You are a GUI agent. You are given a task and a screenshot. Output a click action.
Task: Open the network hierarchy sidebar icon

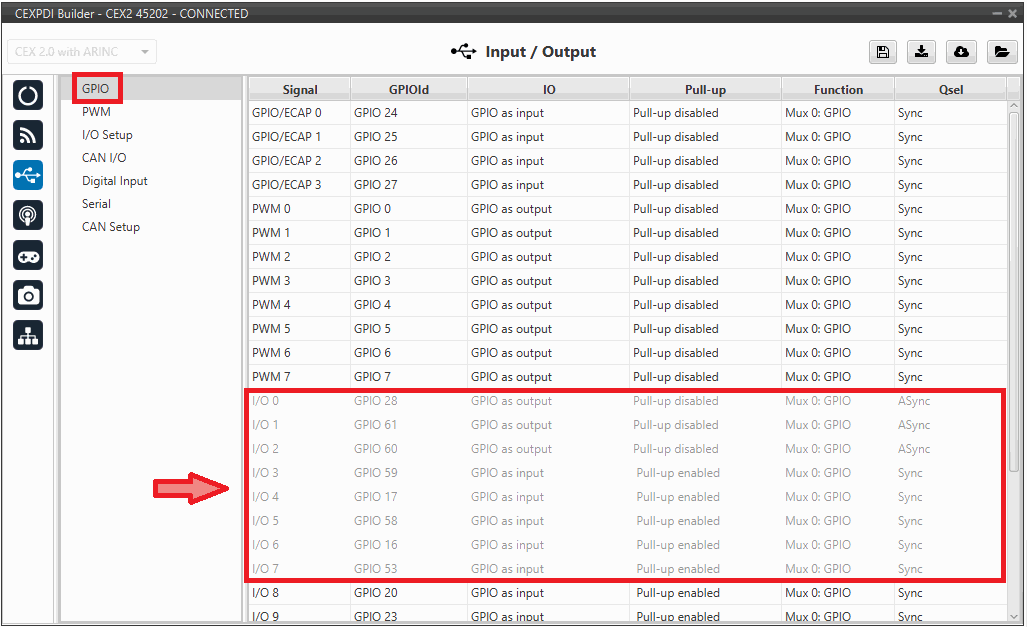[28, 336]
